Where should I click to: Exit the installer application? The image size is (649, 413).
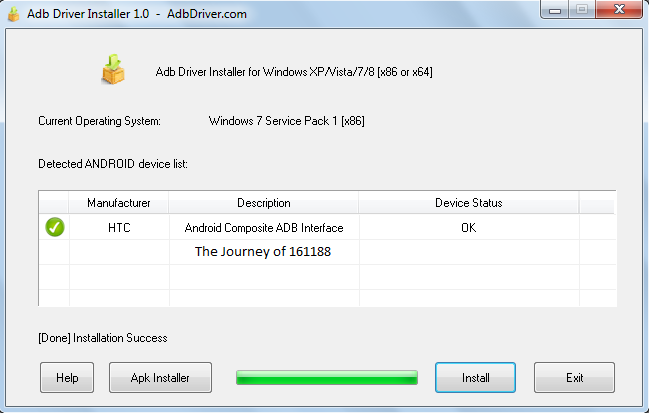click(x=574, y=378)
